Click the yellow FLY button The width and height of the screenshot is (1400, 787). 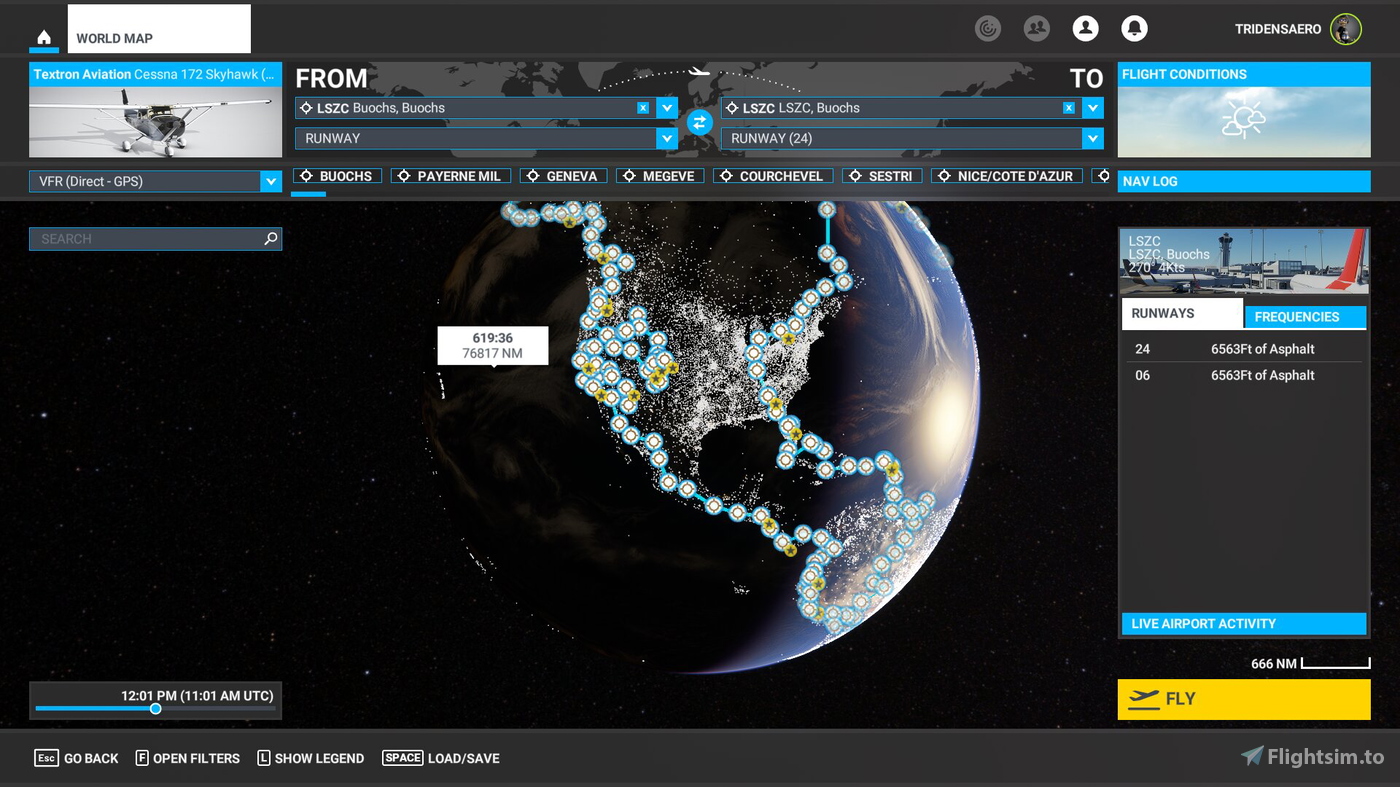(x=1243, y=699)
